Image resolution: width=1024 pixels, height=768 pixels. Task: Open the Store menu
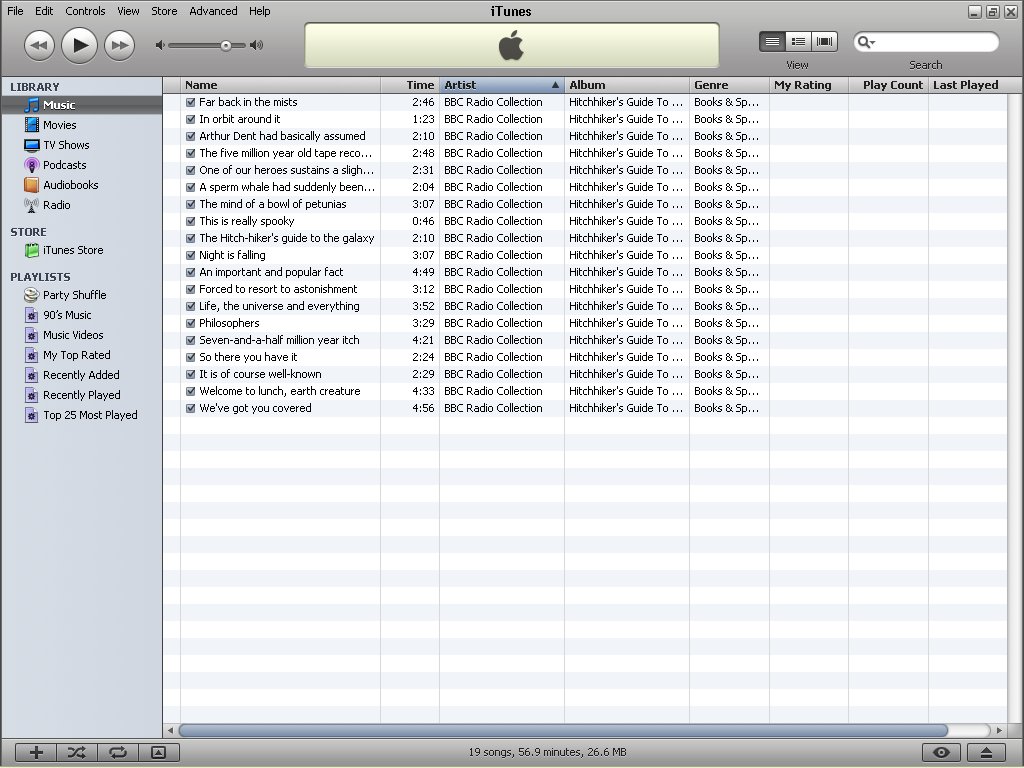[164, 11]
